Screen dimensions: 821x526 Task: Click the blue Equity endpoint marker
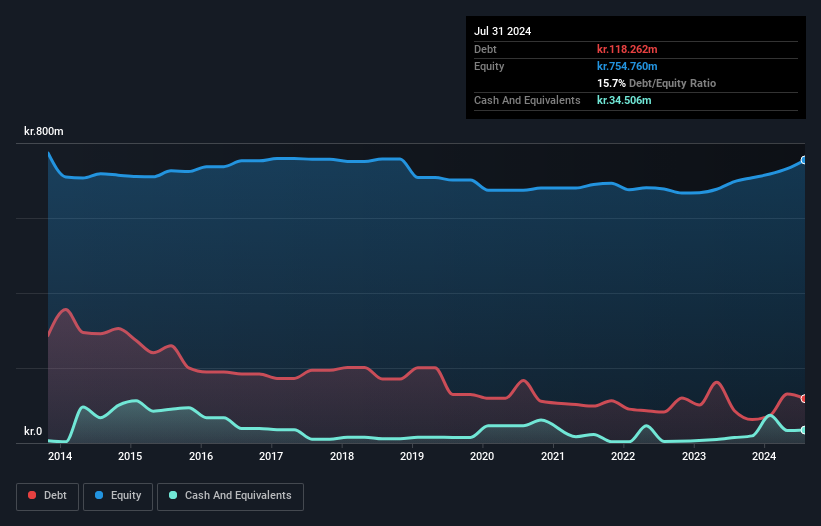[804, 160]
